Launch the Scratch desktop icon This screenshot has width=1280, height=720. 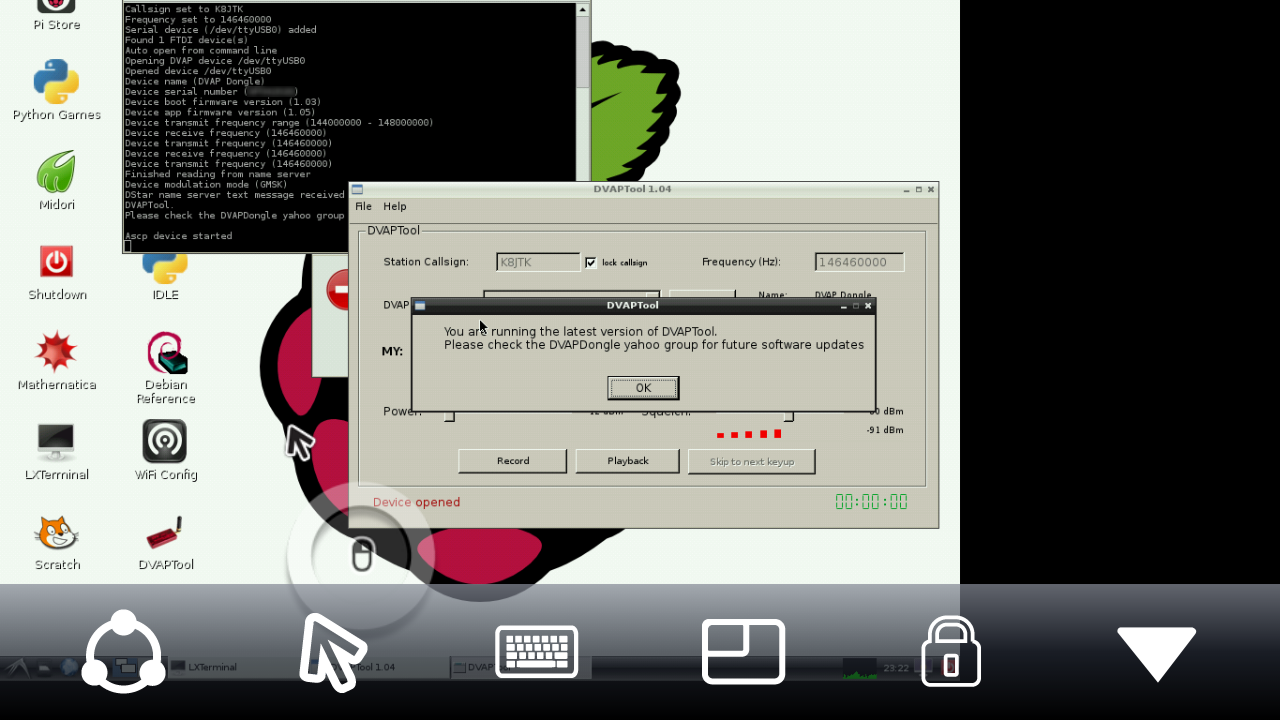[x=57, y=542]
